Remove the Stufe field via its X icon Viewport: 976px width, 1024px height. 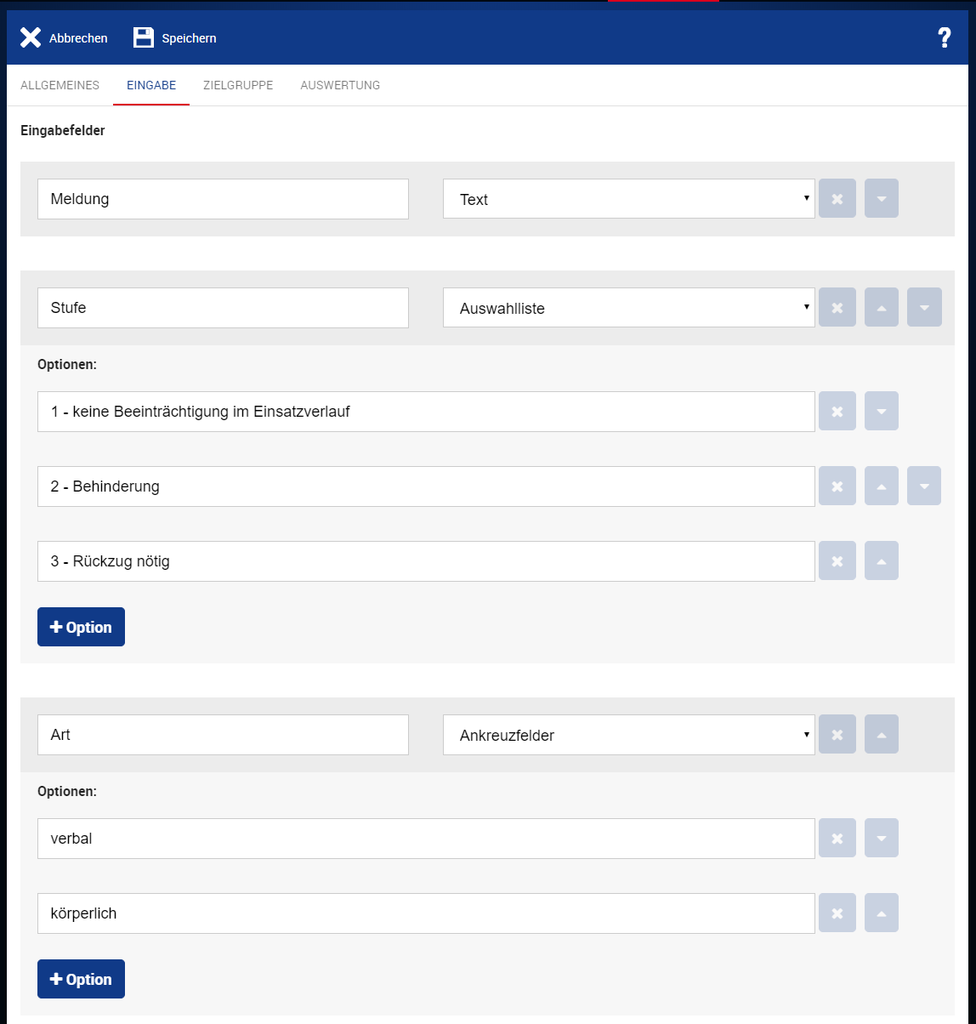click(x=837, y=307)
